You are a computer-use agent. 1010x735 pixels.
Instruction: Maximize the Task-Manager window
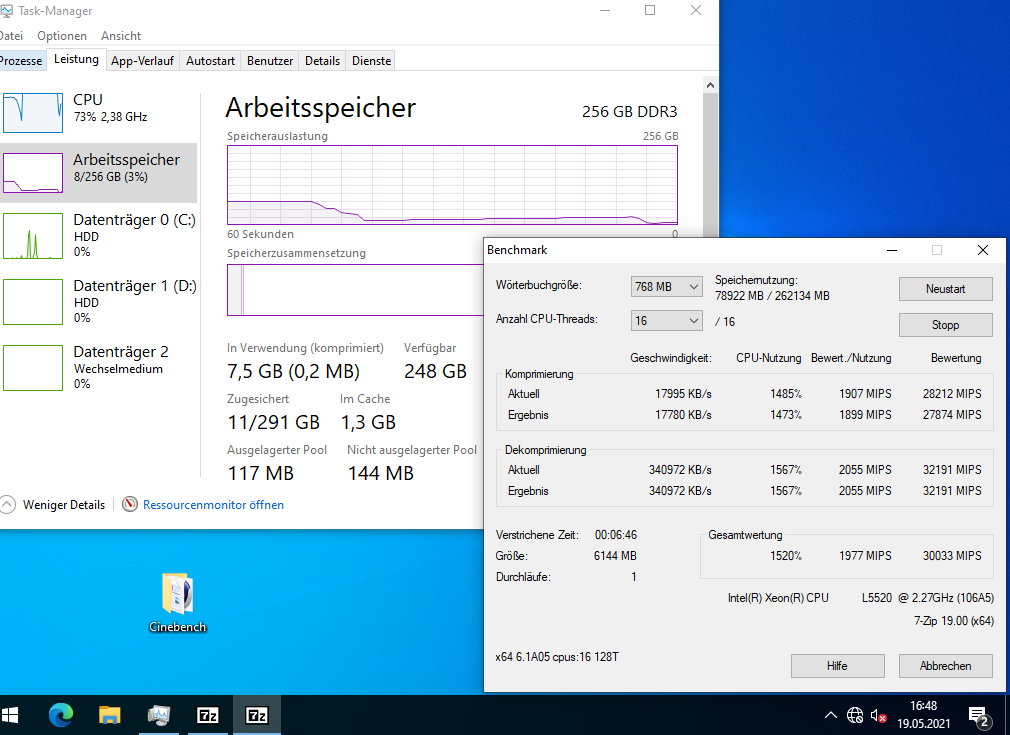coord(650,10)
